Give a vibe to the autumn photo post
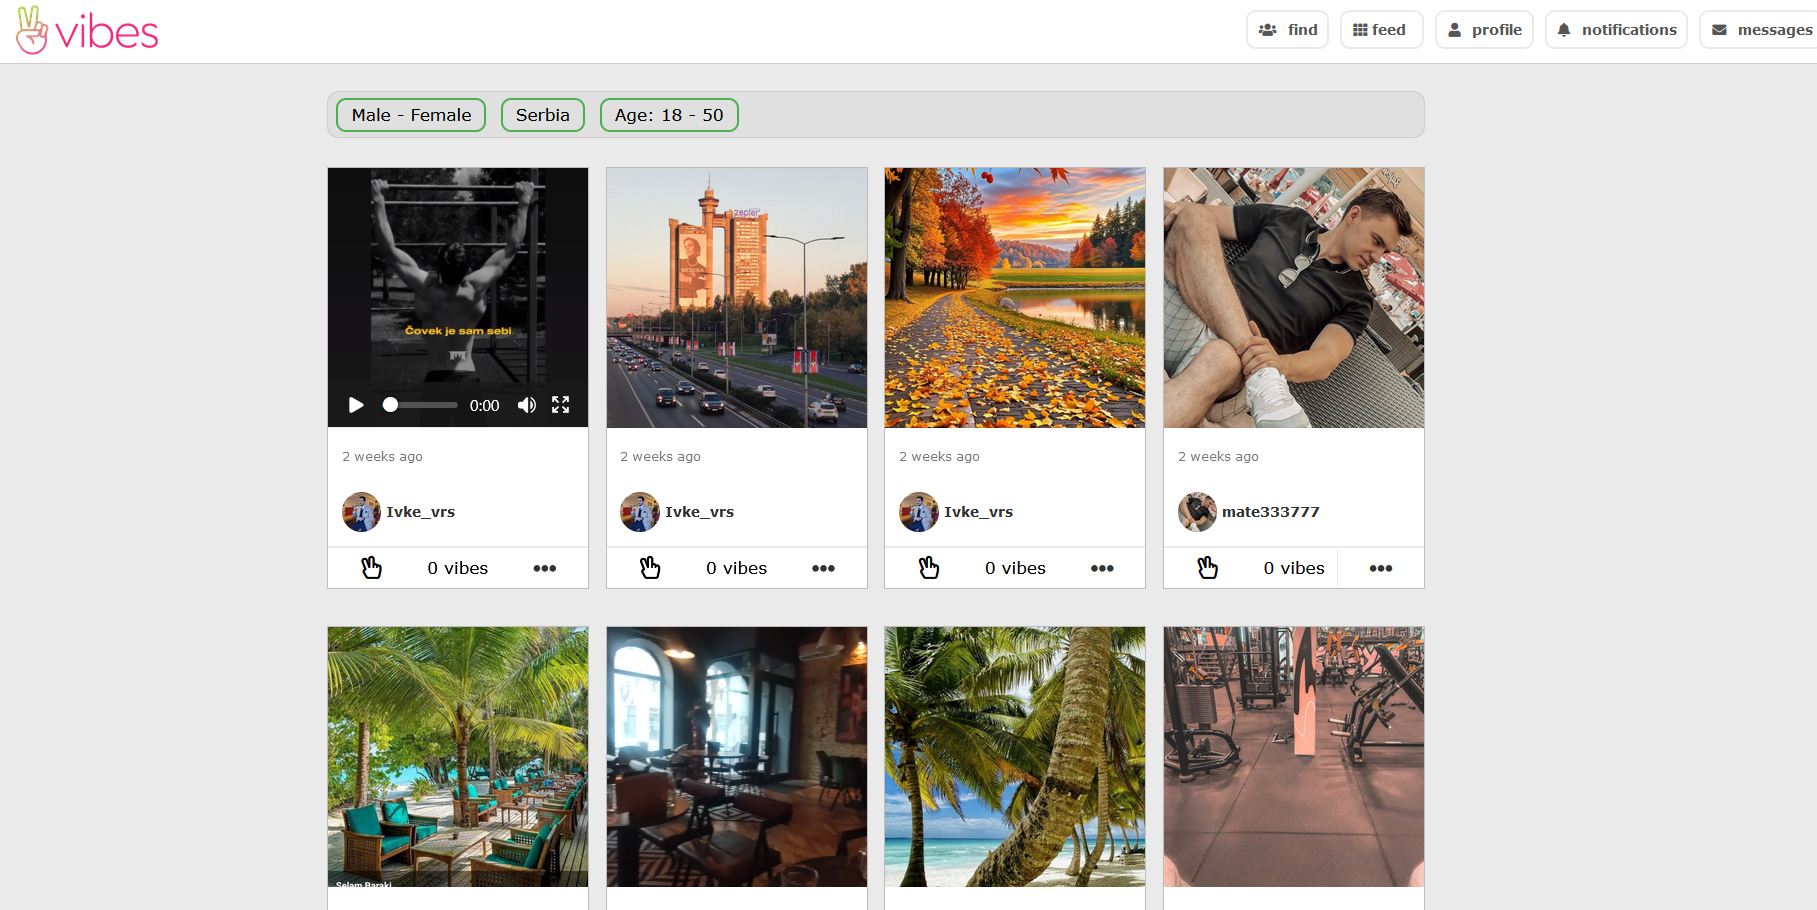 929,568
